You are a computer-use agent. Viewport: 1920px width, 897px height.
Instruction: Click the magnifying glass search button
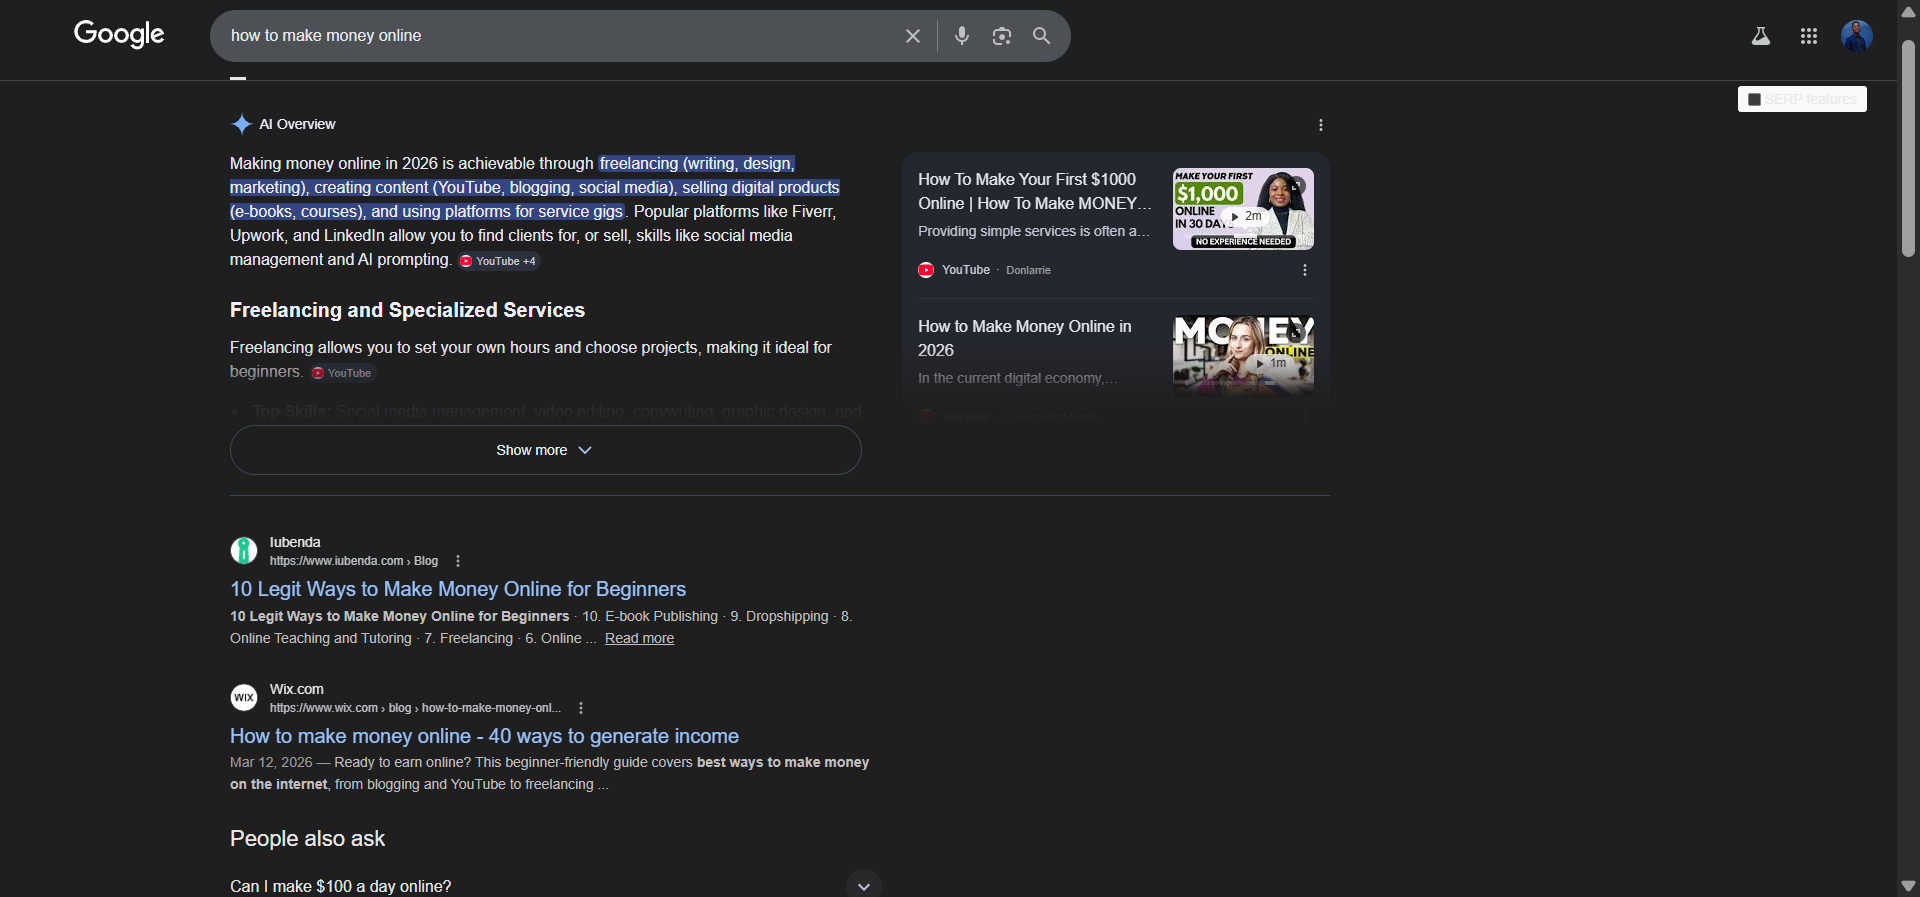pyautogui.click(x=1041, y=36)
